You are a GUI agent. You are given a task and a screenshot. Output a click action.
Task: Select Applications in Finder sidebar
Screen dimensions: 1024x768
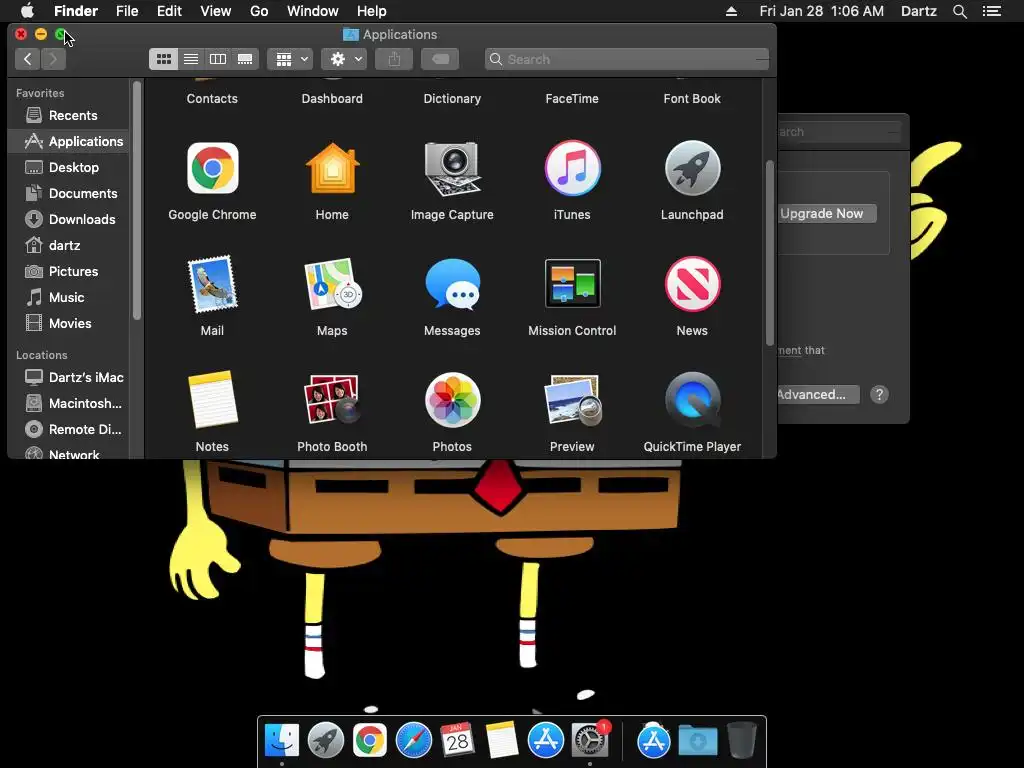click(x=69, y=142)
